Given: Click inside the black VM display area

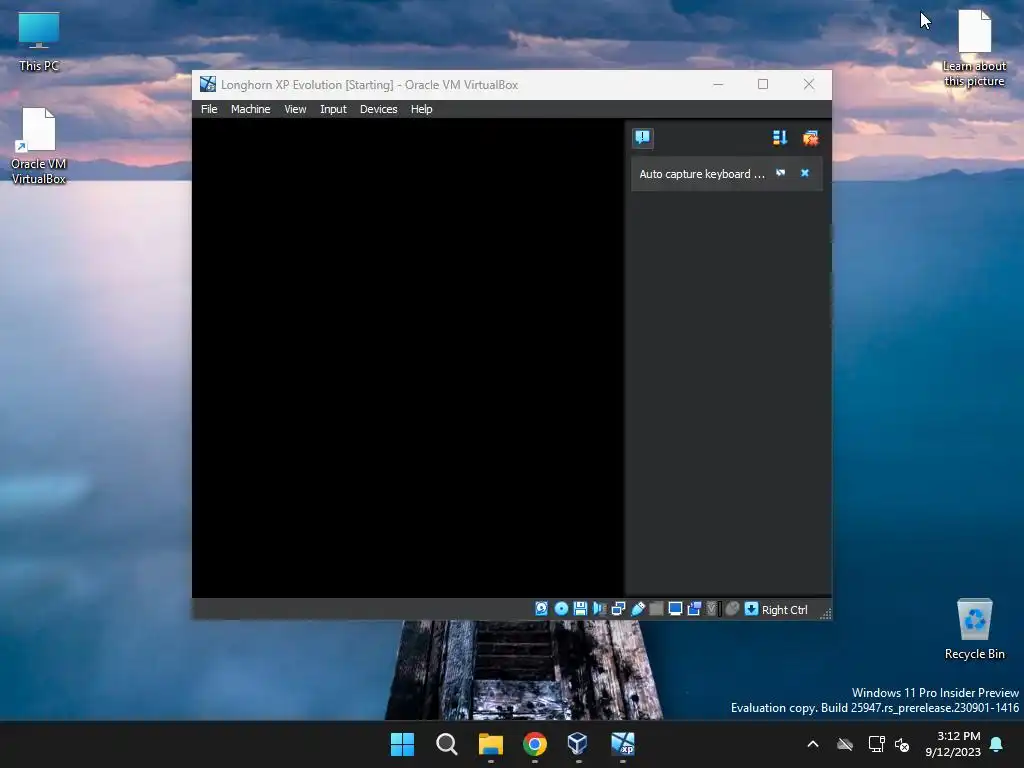Looking at the screenshot, I should coord(408,358).
